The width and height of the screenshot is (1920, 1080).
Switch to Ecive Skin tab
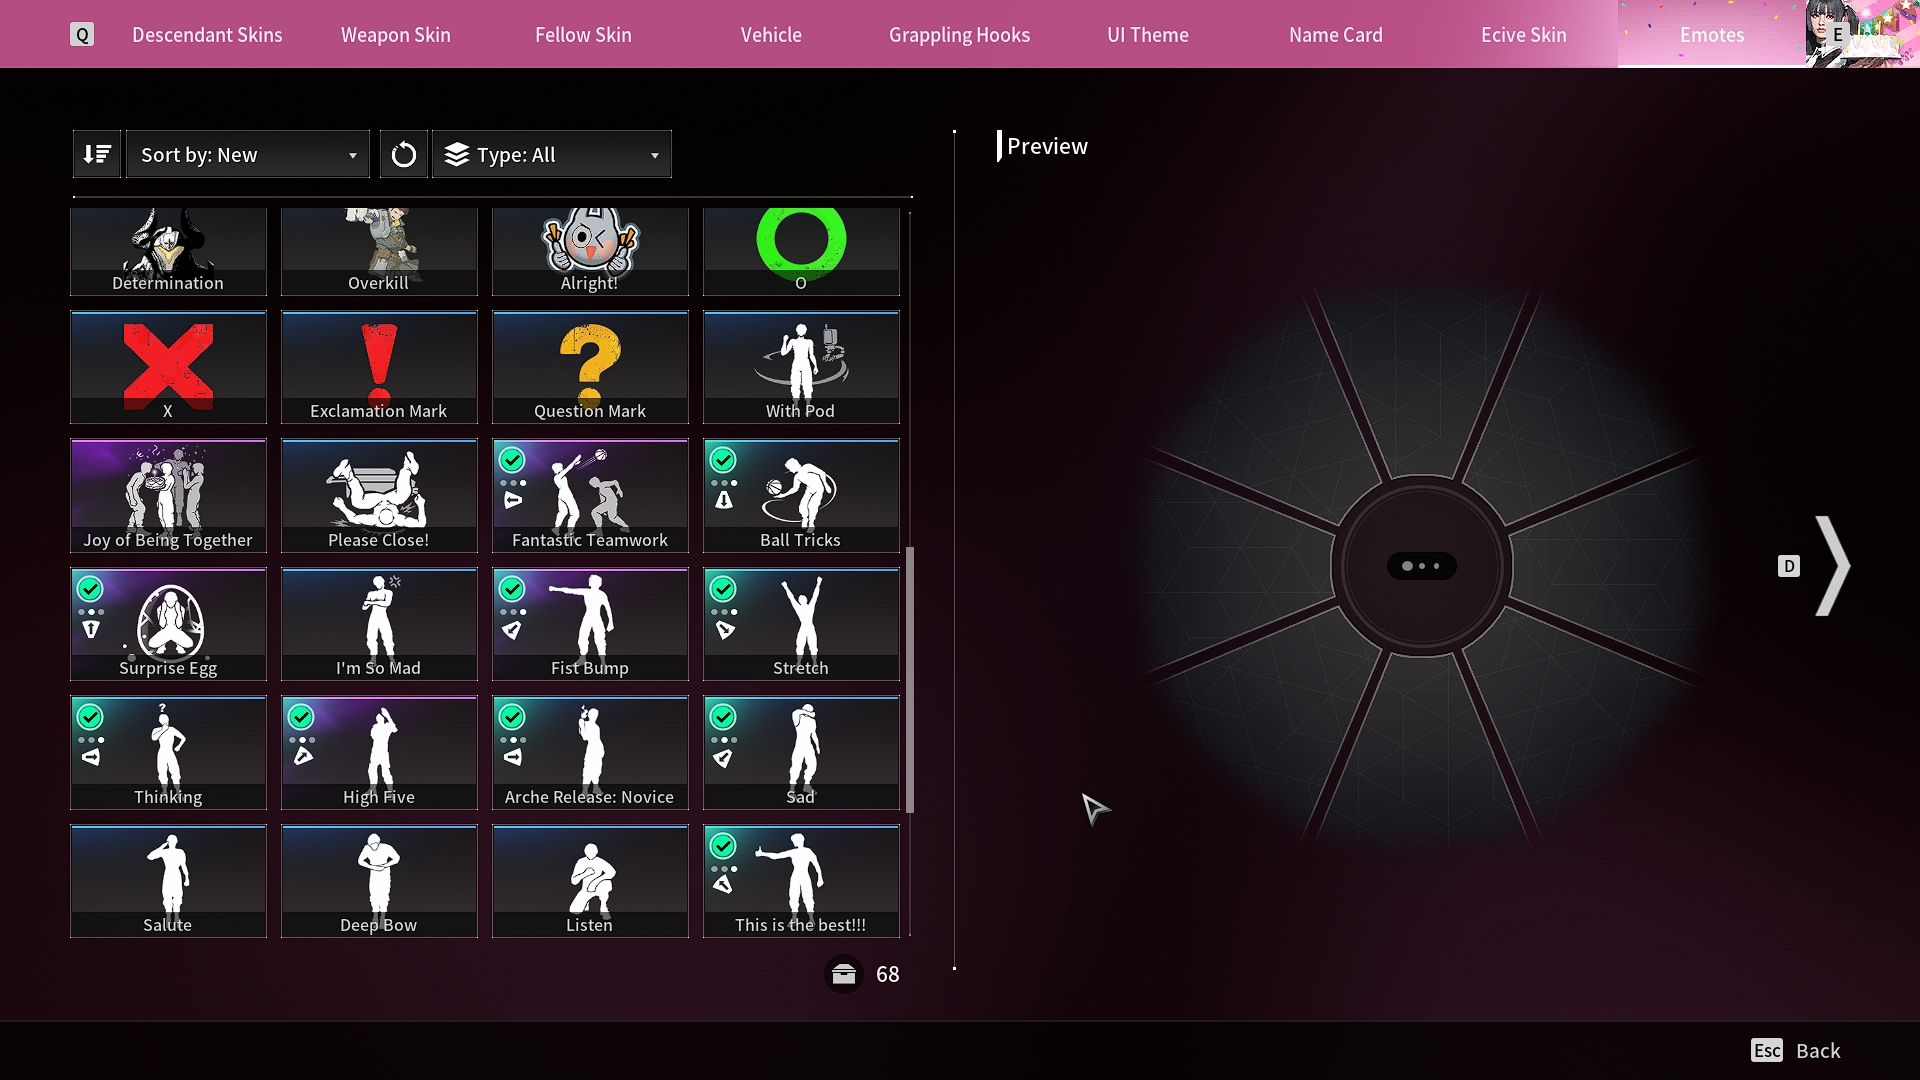point(1524,35)
